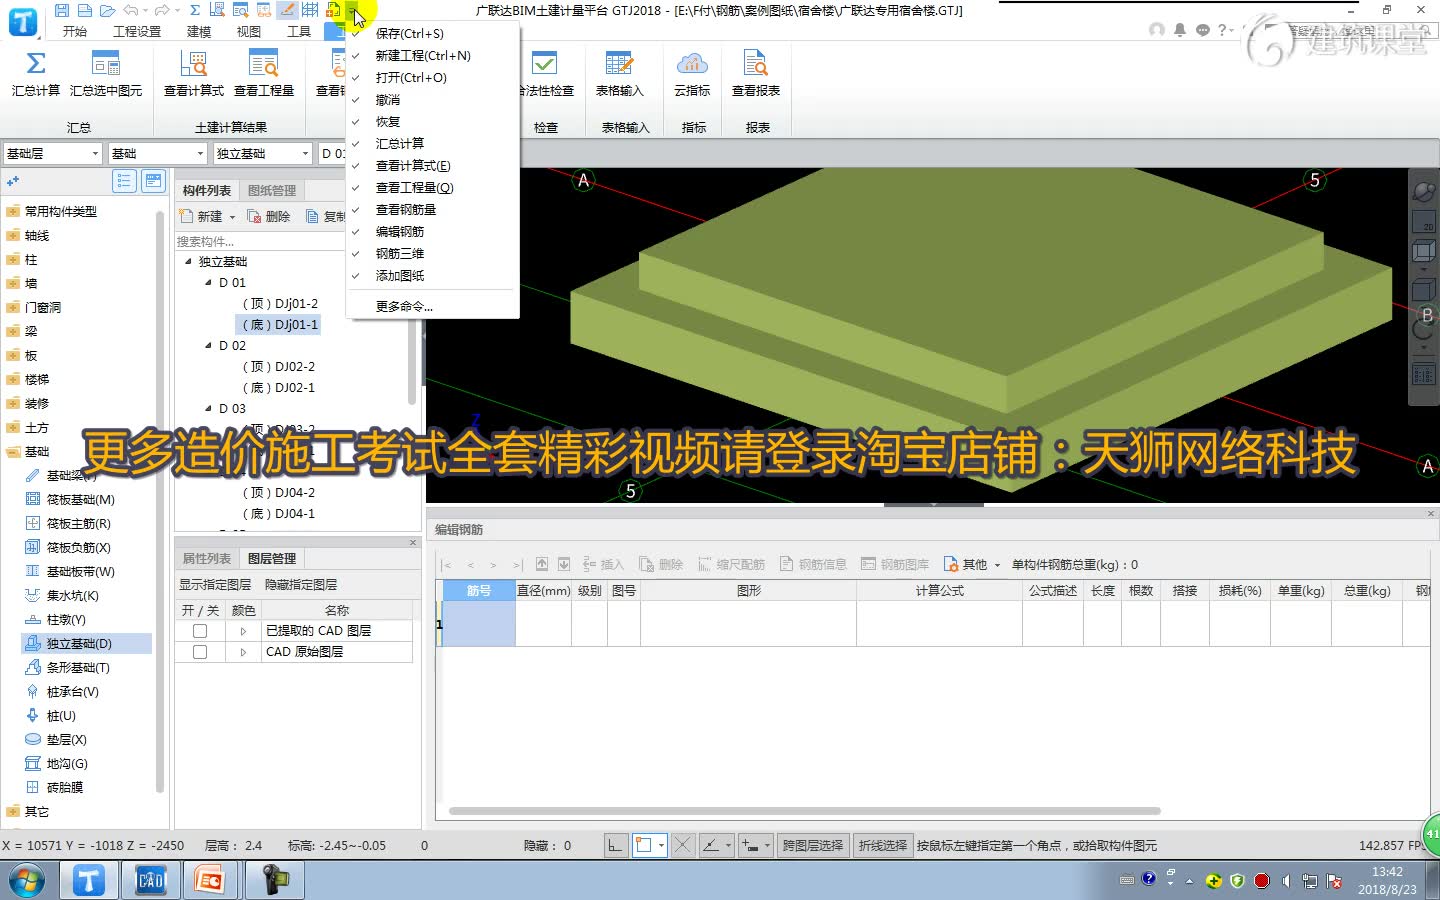
Task: Click the redo arrow in quick access toolbar
Action: click(x=162, y=10)
